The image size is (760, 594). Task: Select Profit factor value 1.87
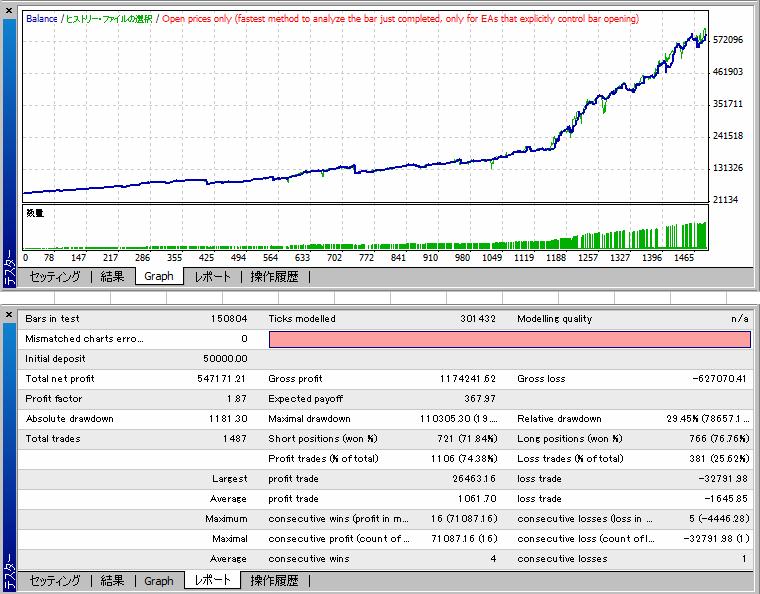[237, 399]
